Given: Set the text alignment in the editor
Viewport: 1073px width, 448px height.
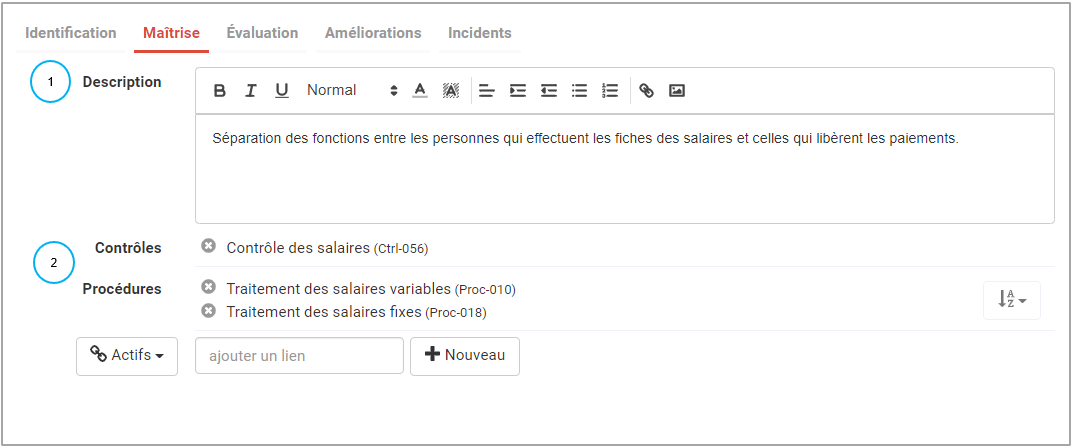Looking at the screenshot, I should click(x=487, y=91).
